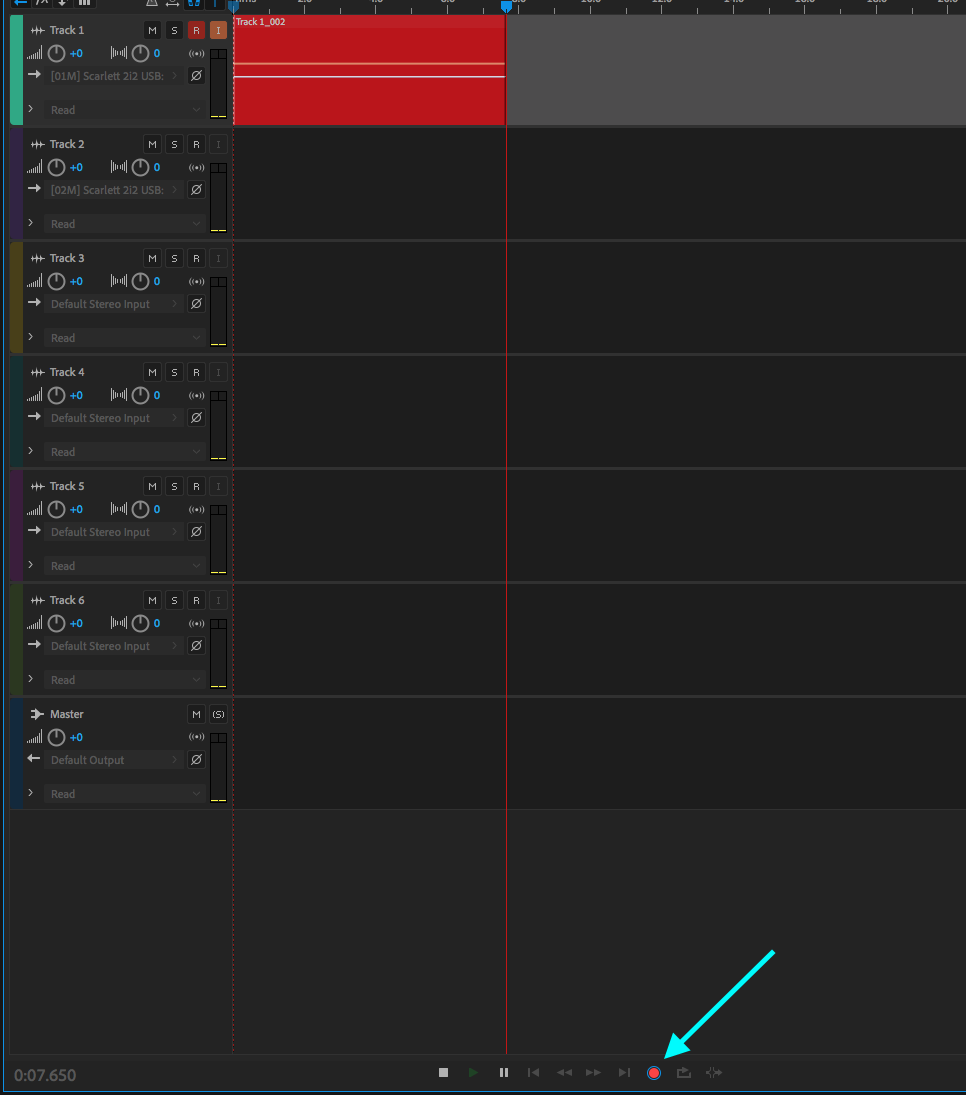Open Track 3 Default Stereo Input menu
The width and height of the screenshot is (966, 1095).
click(114, 304)
